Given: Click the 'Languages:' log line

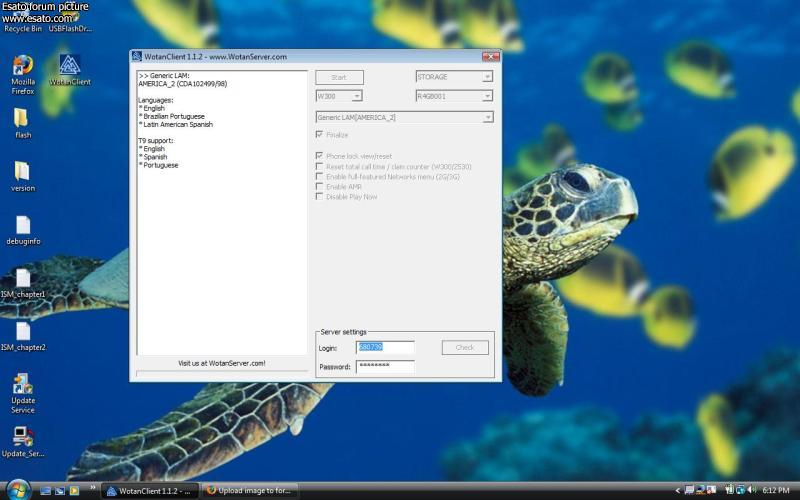Looking at the screenshot, I should click(156, 100).
